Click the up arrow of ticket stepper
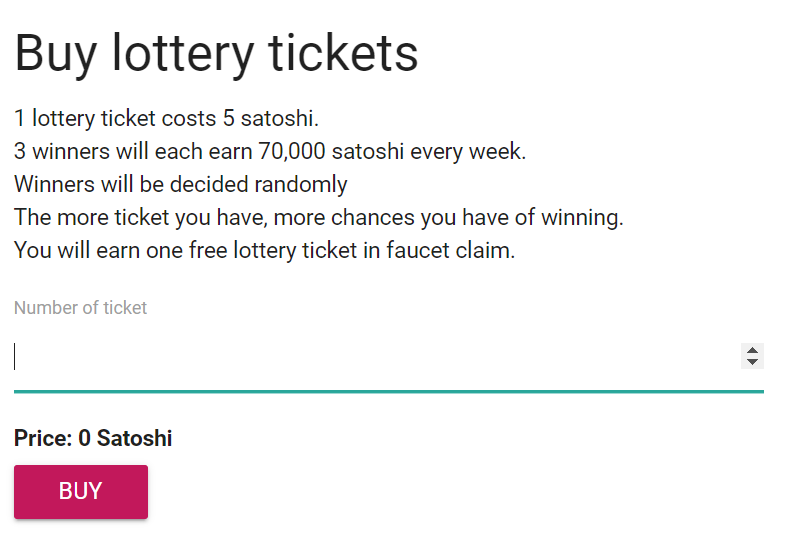The width and height of the screenshot is (809, 553). coord(752,350)
